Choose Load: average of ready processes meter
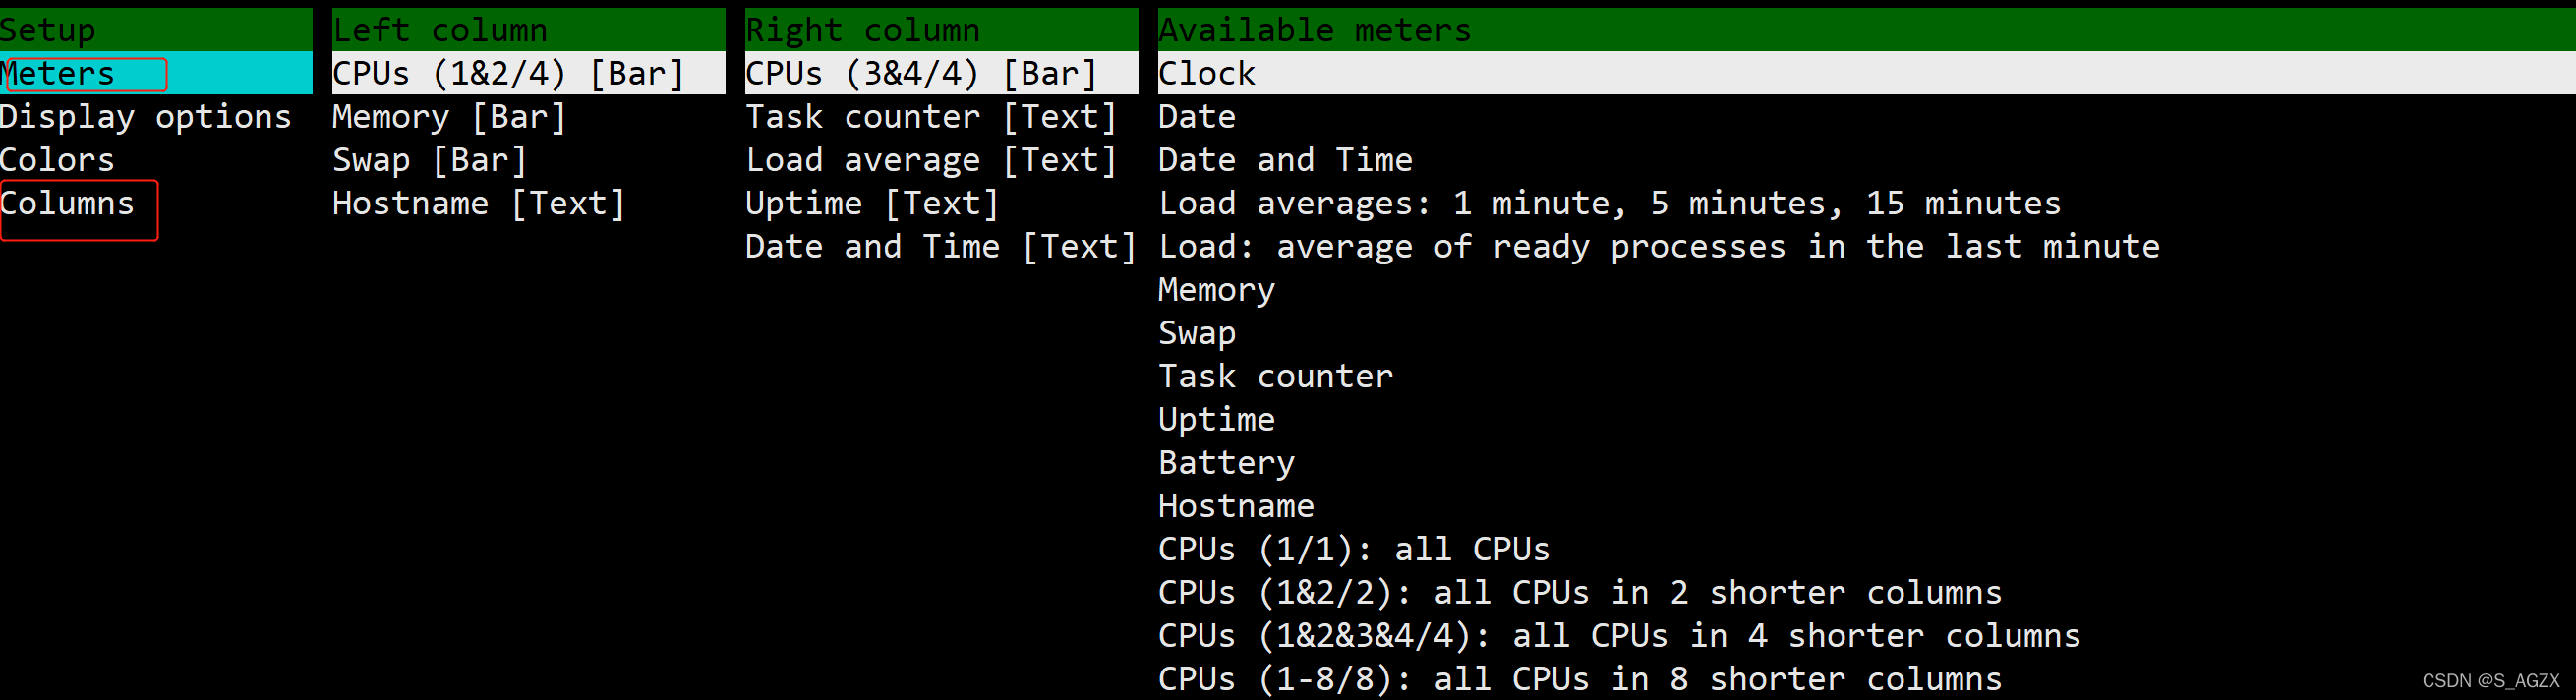The image size is (2576, 700). click(x=1659, y=247)
